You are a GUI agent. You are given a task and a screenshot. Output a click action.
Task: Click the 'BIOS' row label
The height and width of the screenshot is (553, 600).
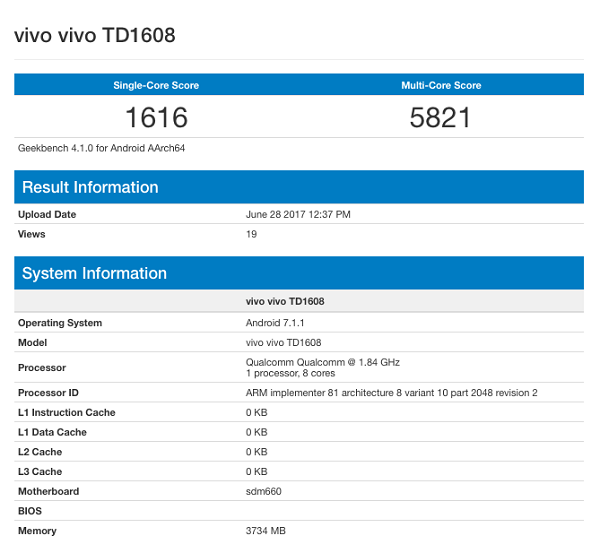tap(30, 511)
